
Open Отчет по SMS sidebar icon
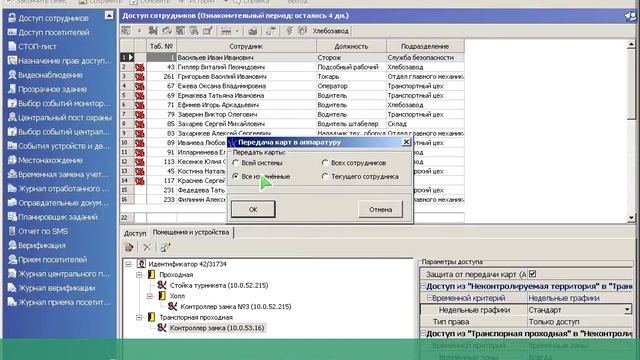click(x=12, y=231)
